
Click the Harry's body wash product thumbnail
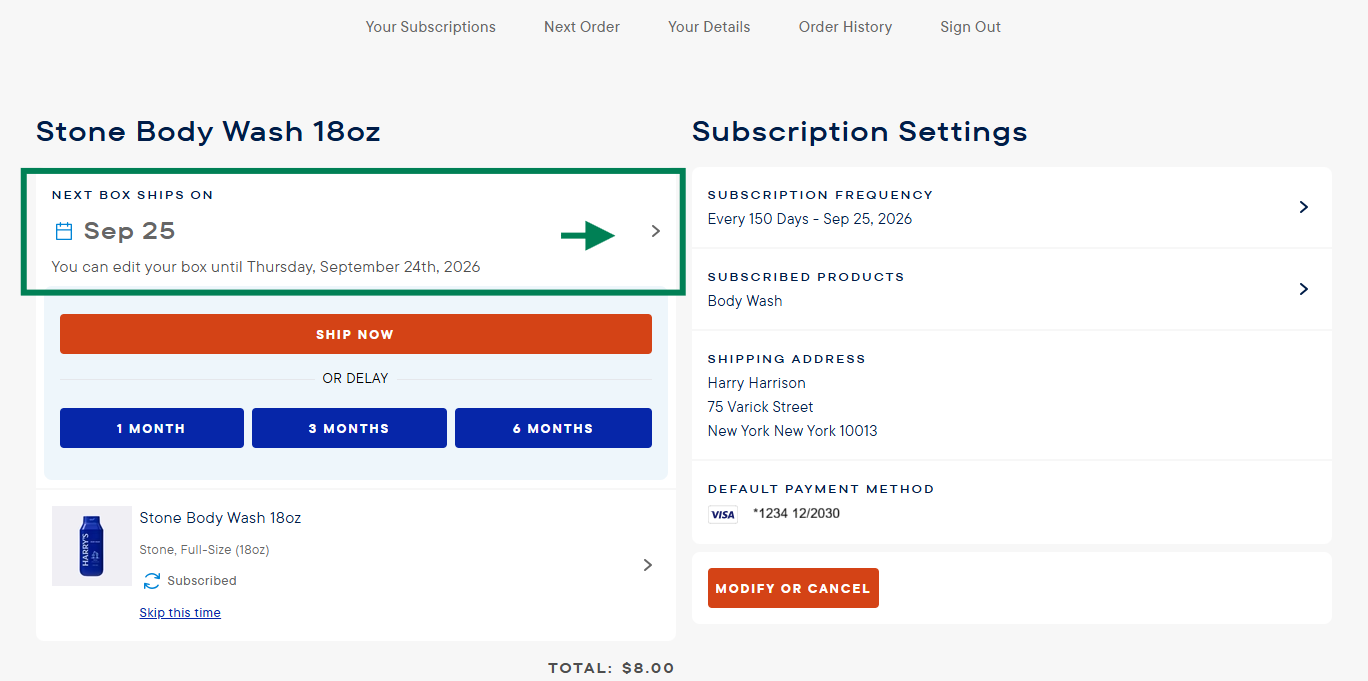click(91, 546)
